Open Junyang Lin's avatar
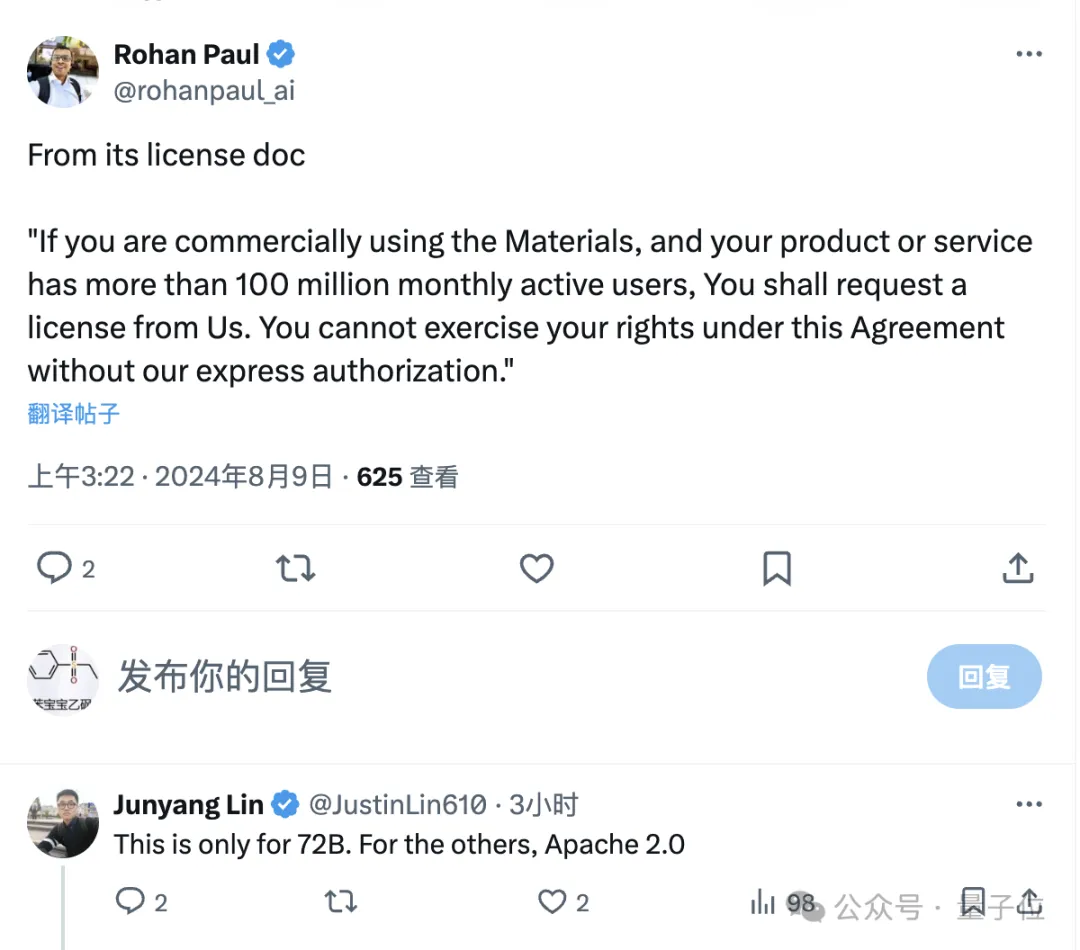This screenshot has height=950, width=1080. [63, 822]
